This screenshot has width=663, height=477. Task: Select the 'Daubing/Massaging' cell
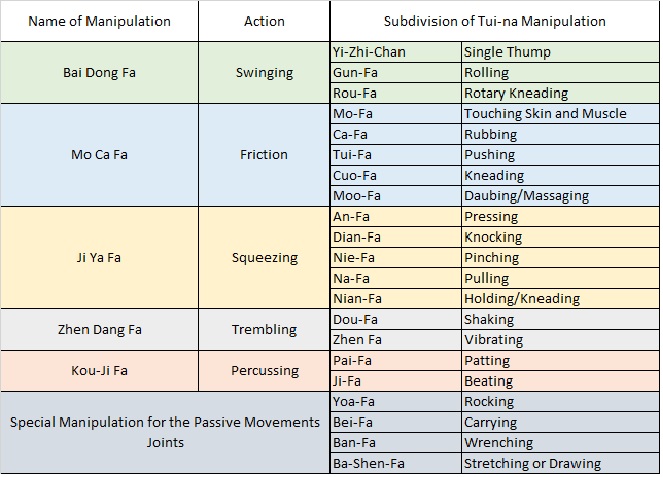point(560,196)
